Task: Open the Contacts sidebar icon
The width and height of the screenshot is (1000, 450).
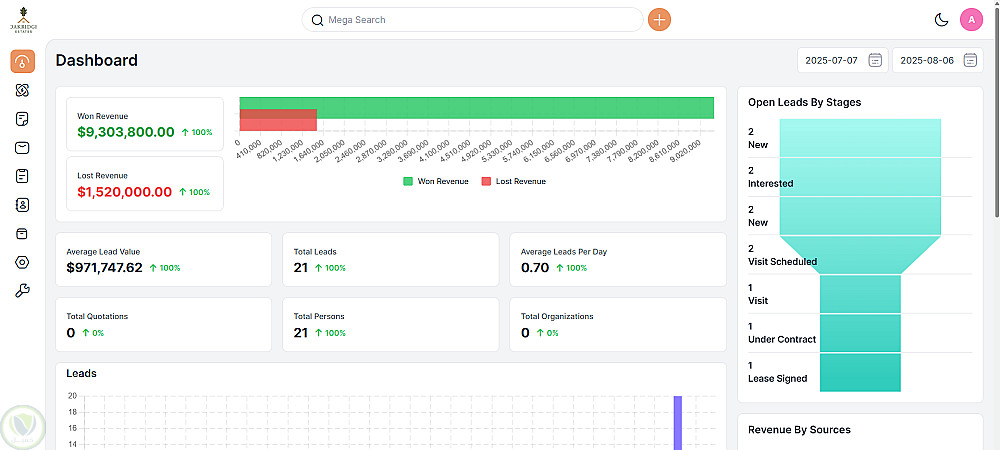Action: pyautogui.click(x=22, y=205)
